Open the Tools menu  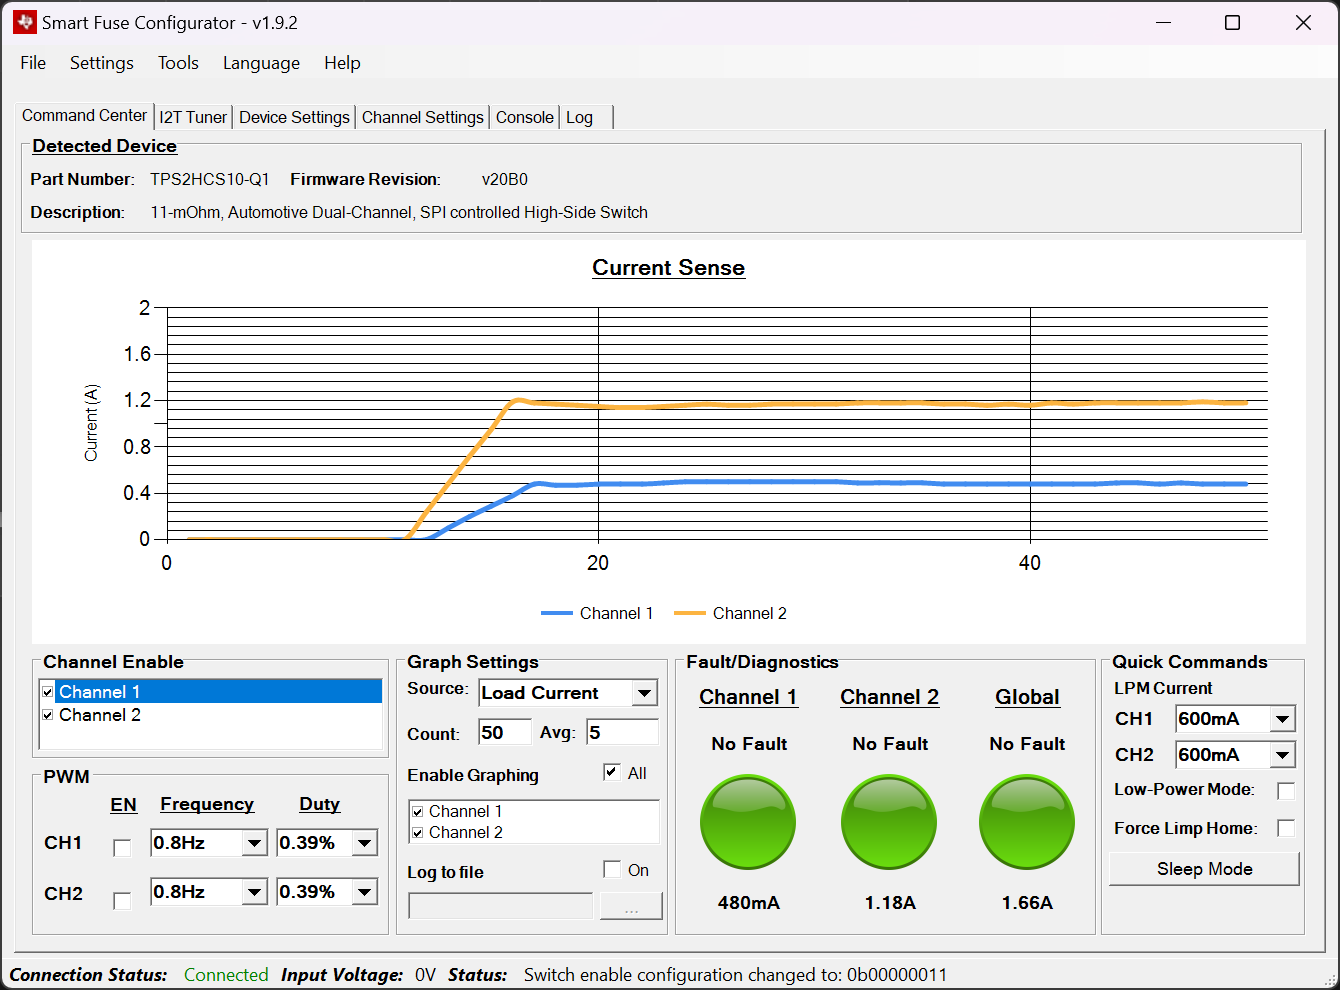click(178, 63)
